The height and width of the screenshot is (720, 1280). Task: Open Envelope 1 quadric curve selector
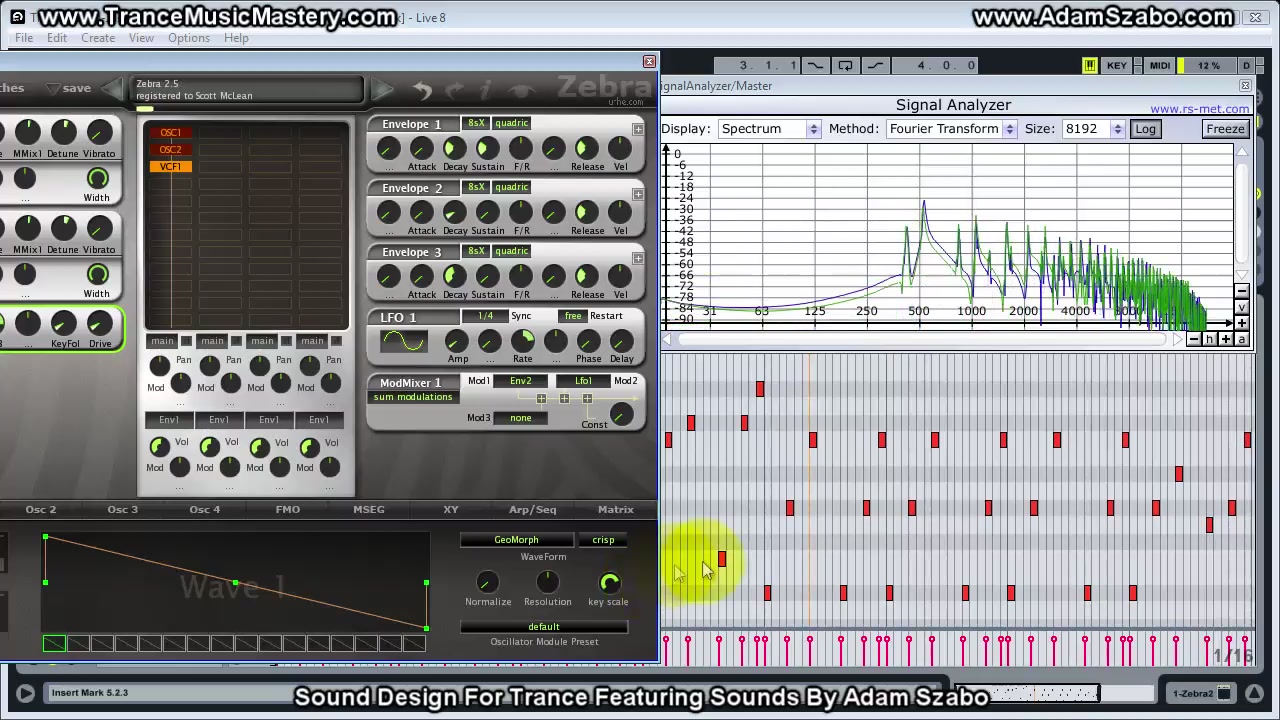(x=511, y=123)
